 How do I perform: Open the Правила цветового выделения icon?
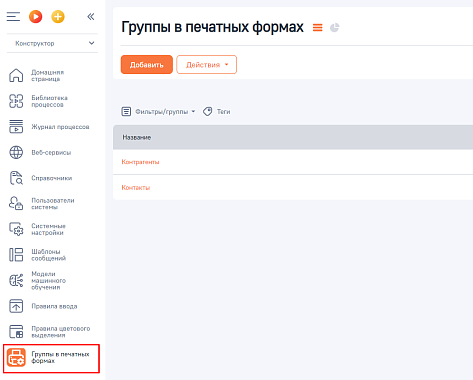16,332
